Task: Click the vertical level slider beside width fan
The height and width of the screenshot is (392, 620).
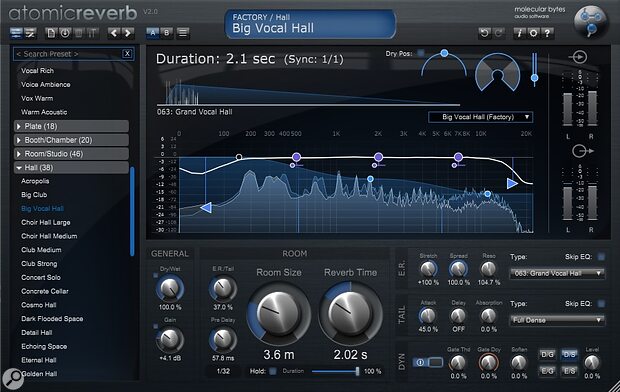Action: click(535, 70)
